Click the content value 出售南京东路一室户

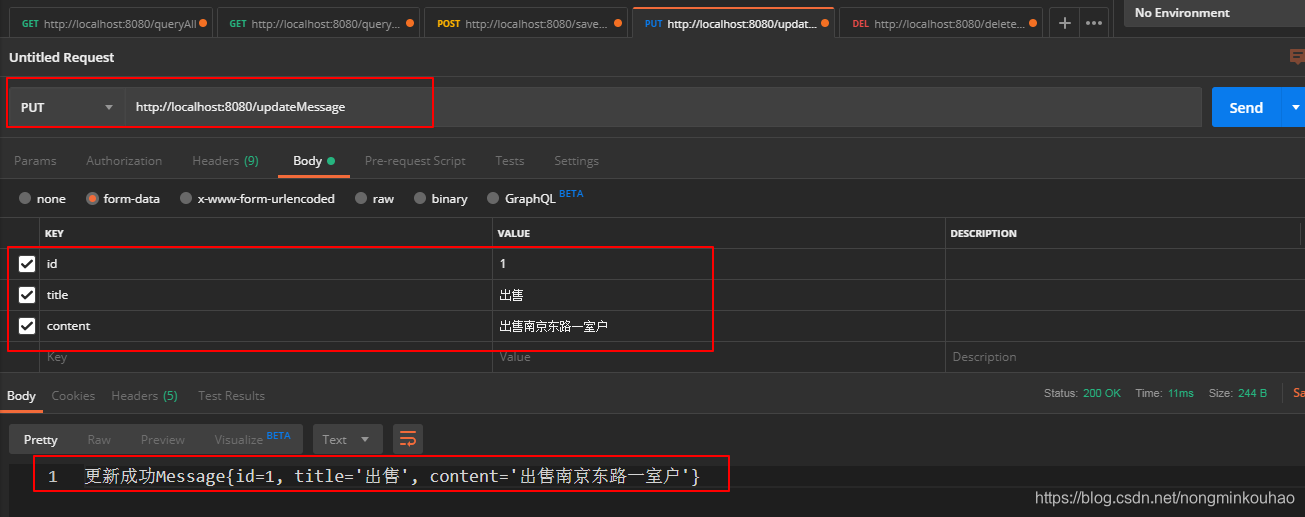coord(719,326)
